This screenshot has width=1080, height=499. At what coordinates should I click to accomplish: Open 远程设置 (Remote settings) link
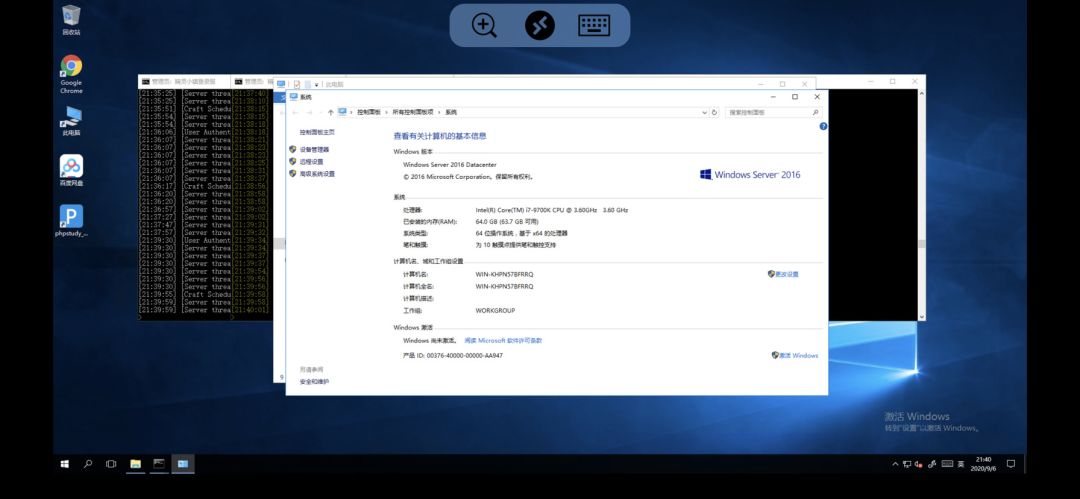click(x=311, y=161)
